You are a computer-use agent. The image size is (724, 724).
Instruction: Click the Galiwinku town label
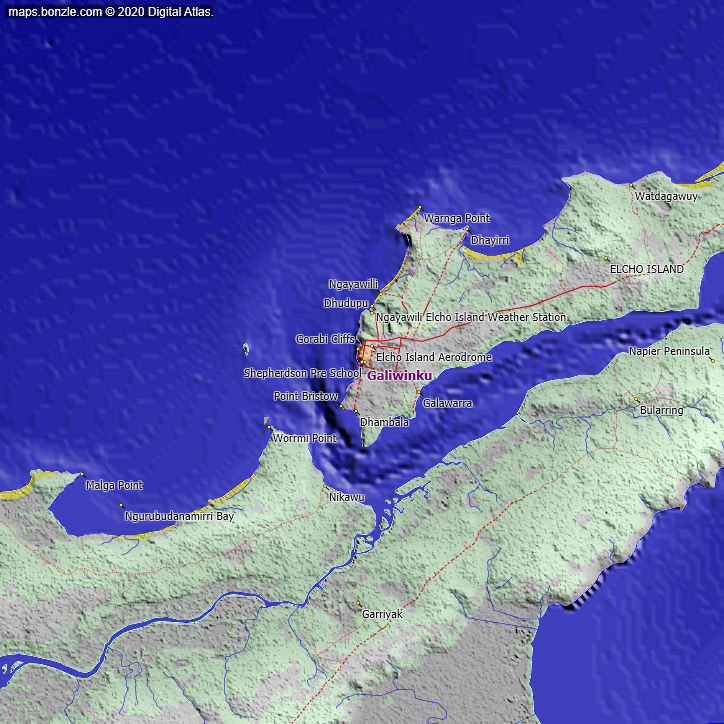pyautogui.click(x=400, y=376)
